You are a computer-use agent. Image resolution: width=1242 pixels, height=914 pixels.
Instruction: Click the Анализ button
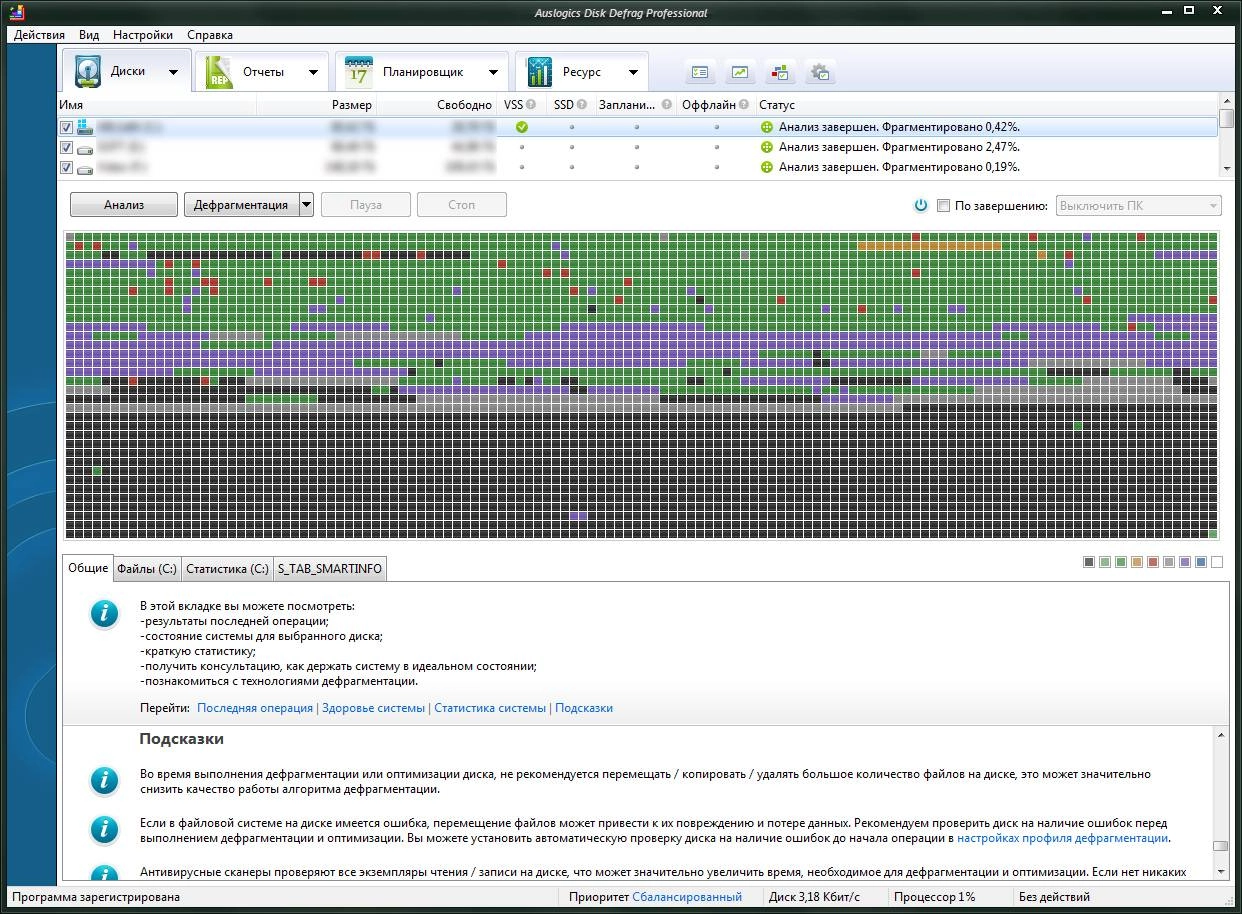(124, 204)
